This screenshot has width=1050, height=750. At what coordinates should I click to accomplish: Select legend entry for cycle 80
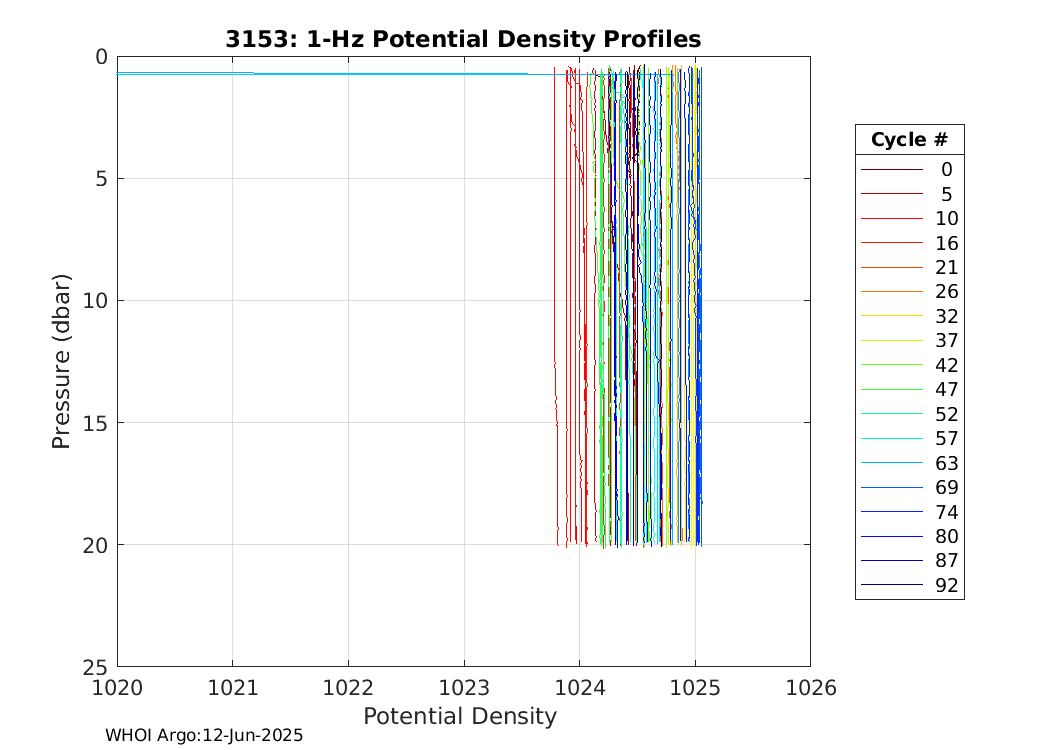(909, 536)
